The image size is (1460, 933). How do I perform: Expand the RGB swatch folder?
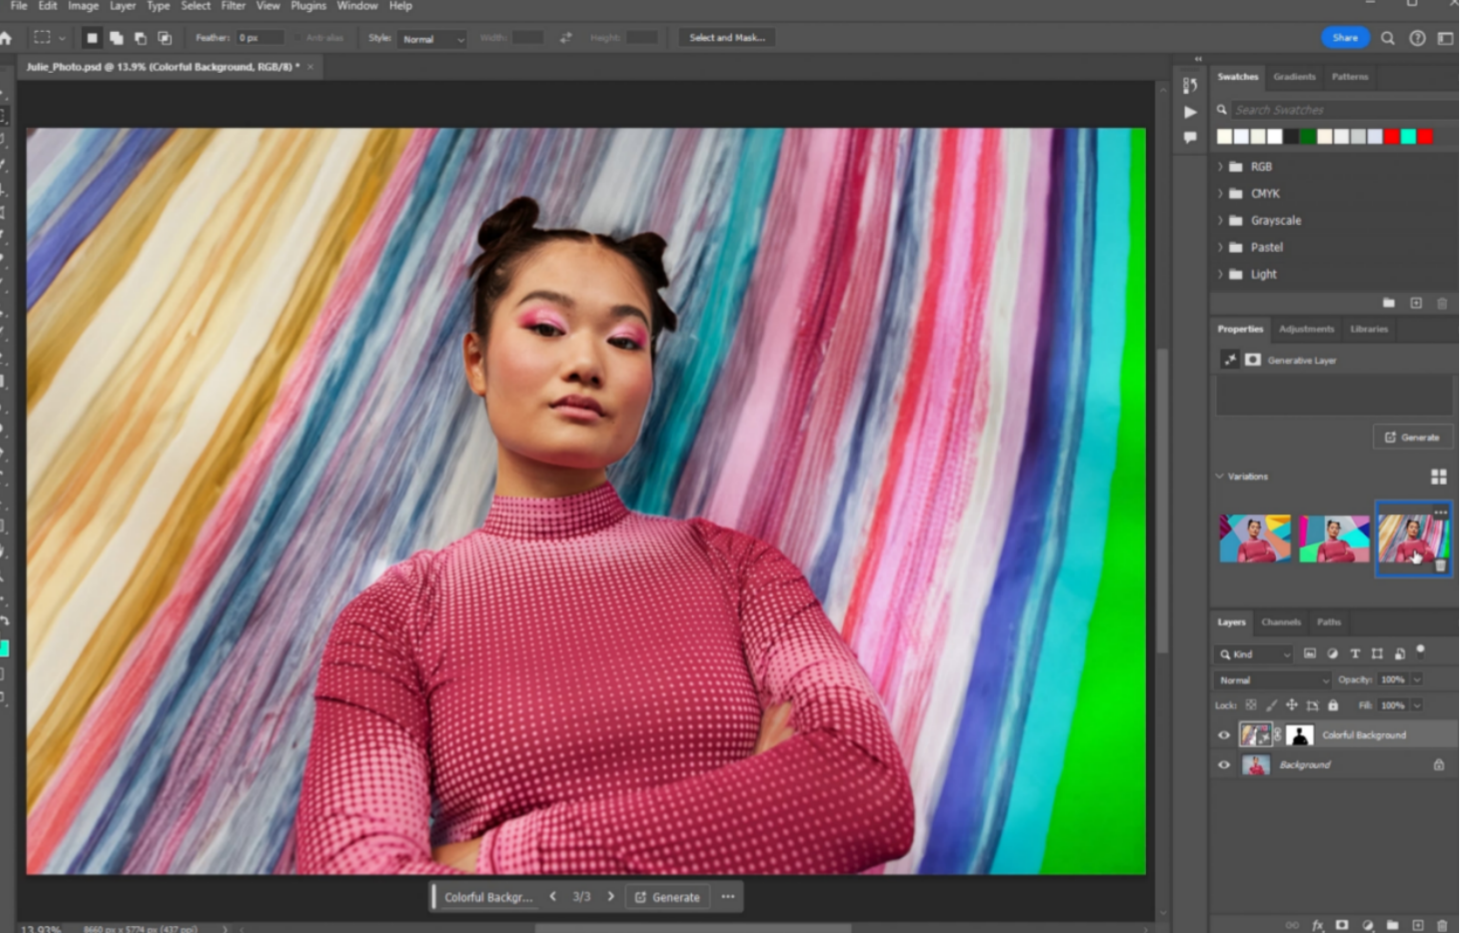coord(1220,167)
